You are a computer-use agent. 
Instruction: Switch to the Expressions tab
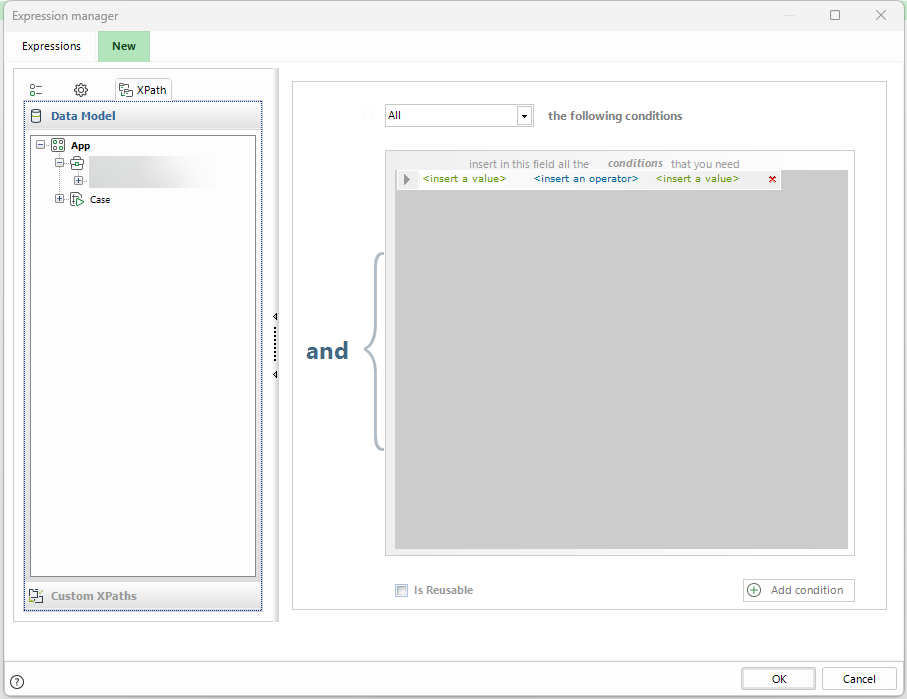pyautogui.click(x=51, y=46)
